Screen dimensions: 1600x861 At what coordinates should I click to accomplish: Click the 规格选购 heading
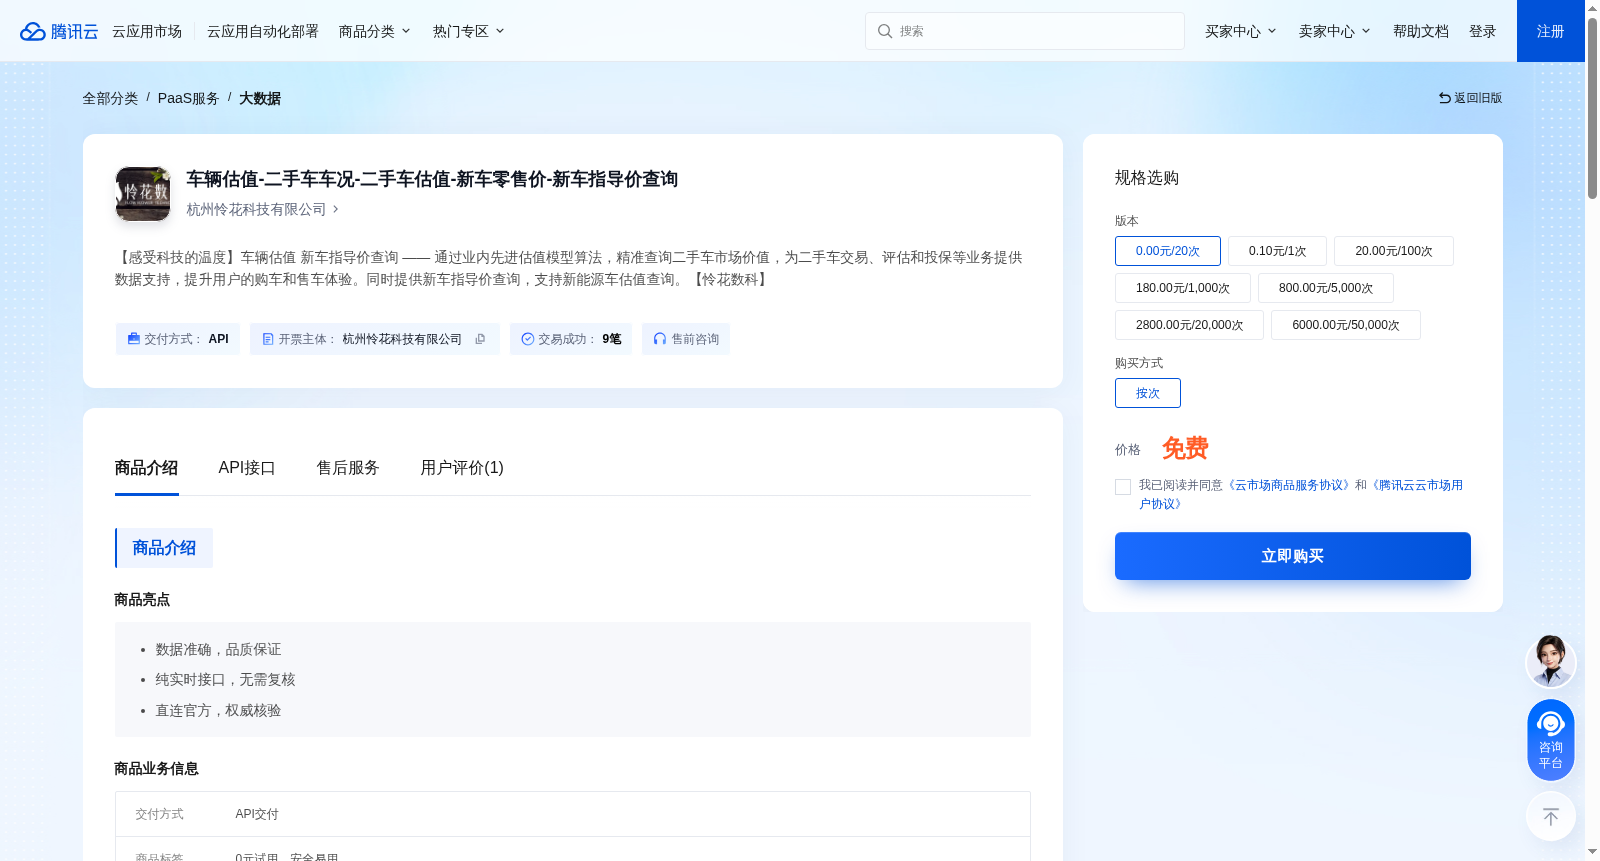coord(1147,178)
